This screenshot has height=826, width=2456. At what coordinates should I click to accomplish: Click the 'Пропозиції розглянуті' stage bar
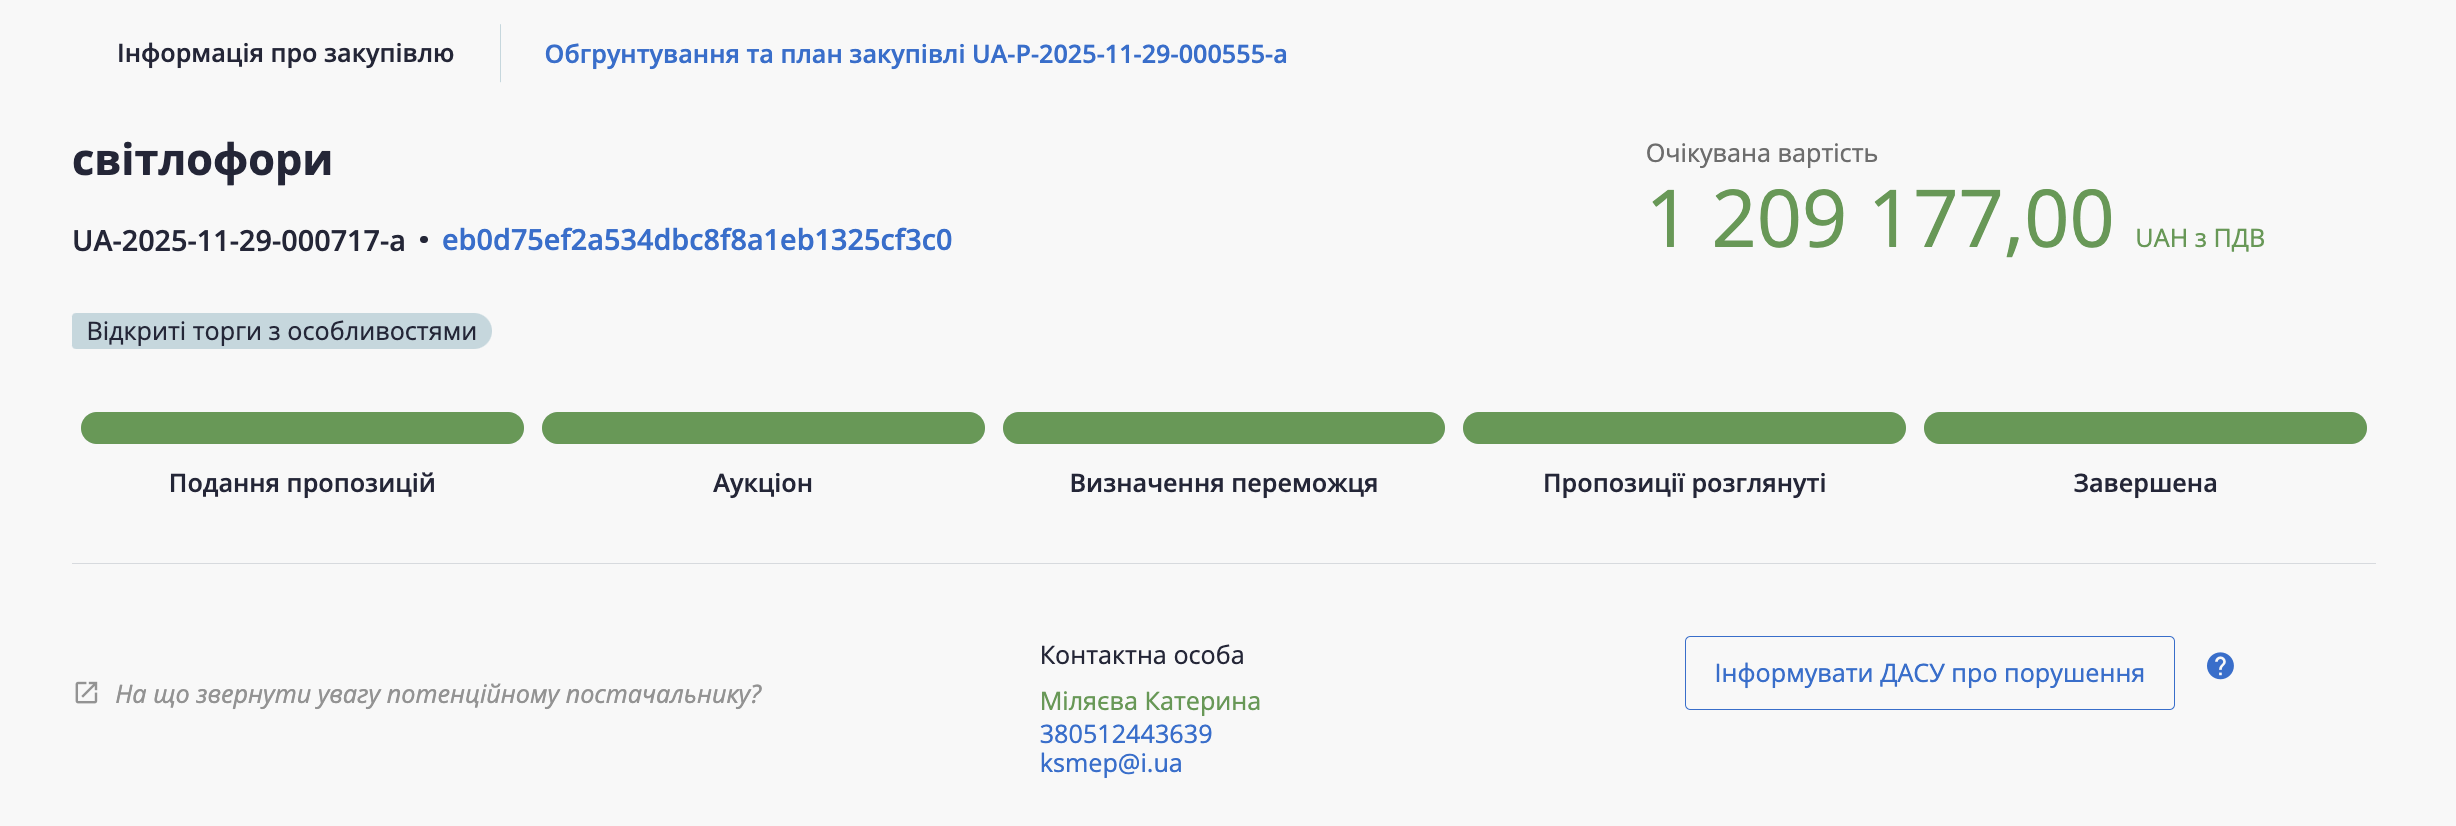click(x=1684, y=428)
